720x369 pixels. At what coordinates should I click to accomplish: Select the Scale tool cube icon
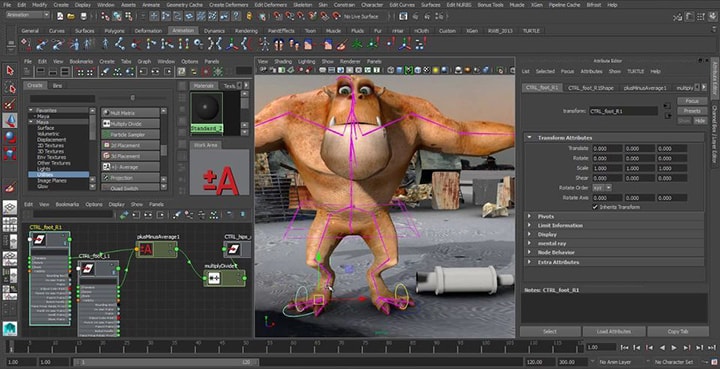pos(10,153)
